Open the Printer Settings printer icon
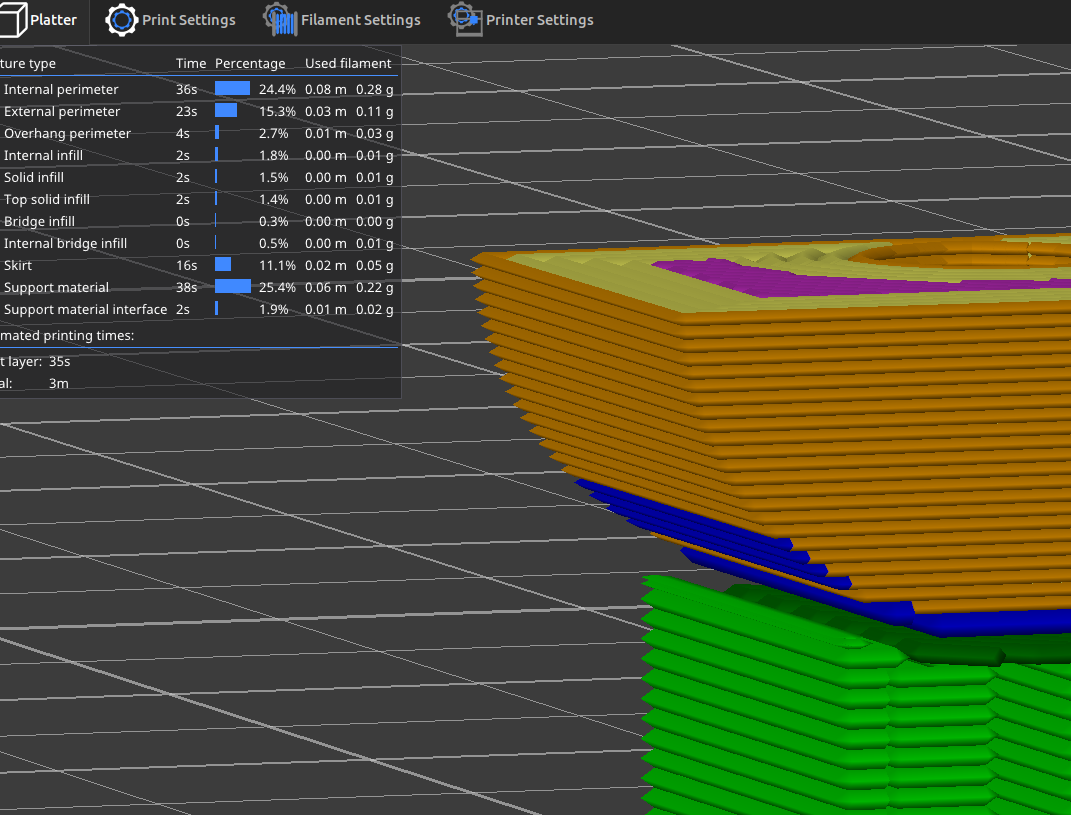The height and width of the screenshot is (815, 1071). pos(465,19)
